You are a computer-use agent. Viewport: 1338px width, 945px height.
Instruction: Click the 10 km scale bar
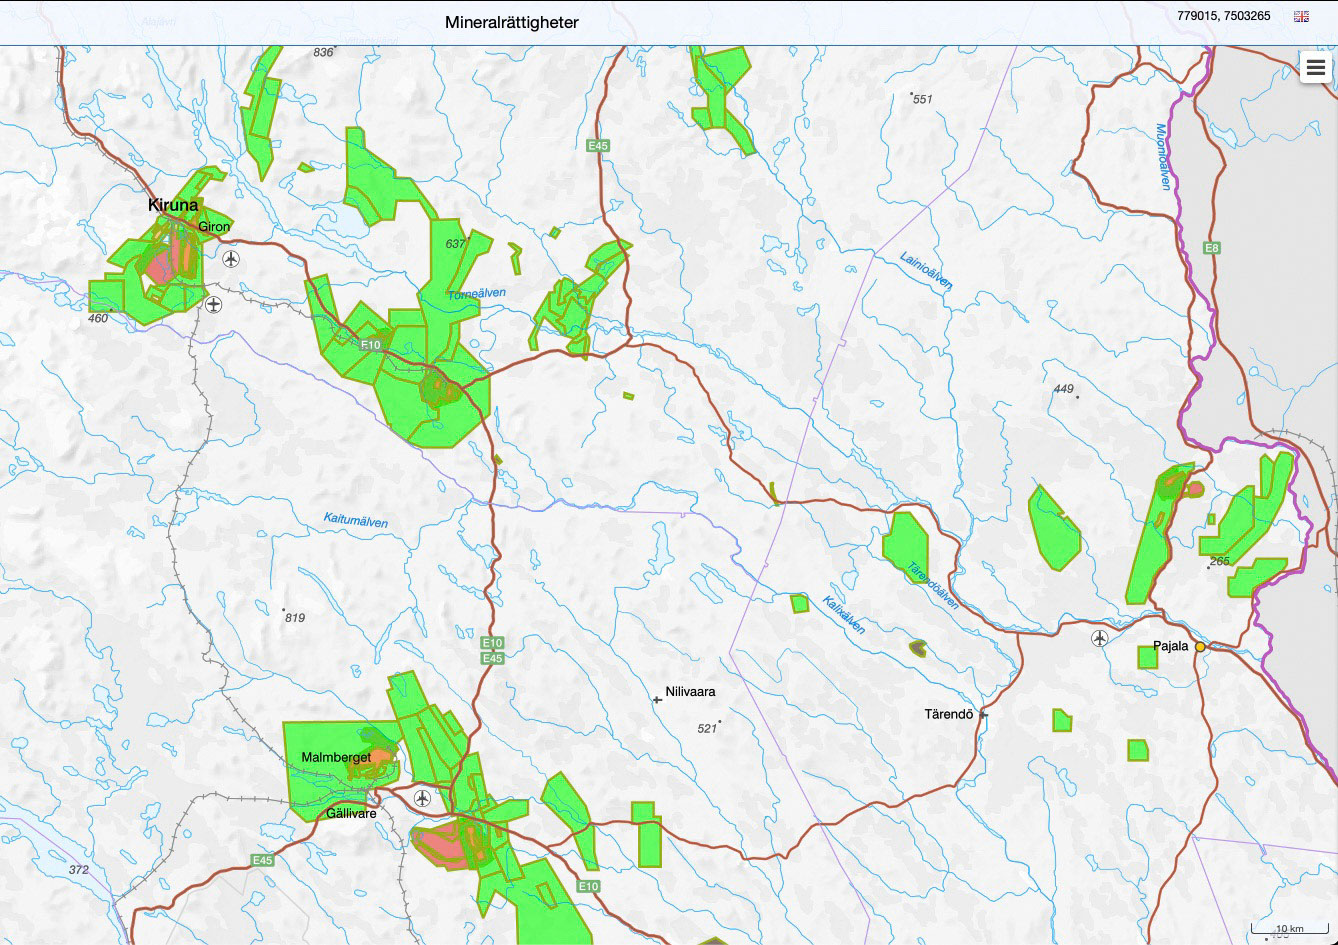(1289, 929)
